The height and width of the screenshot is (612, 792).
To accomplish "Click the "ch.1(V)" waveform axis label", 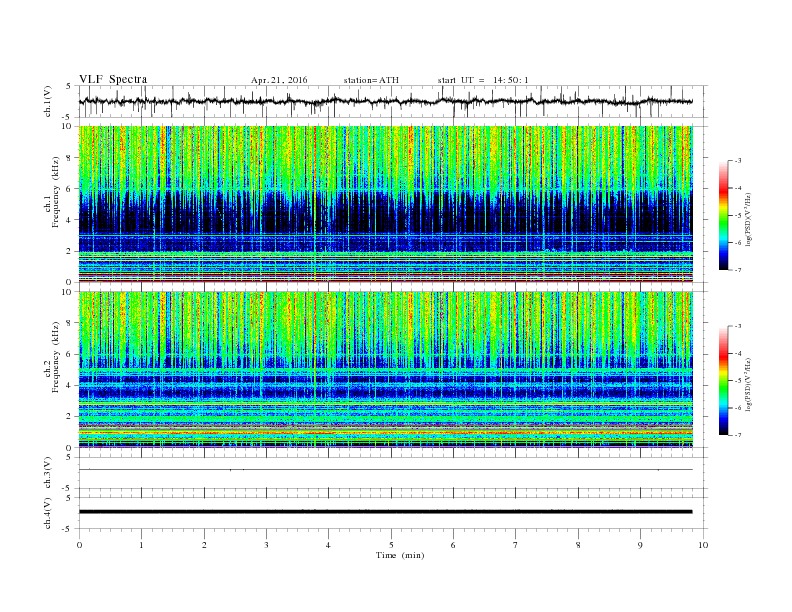I will tap(48, 101).
